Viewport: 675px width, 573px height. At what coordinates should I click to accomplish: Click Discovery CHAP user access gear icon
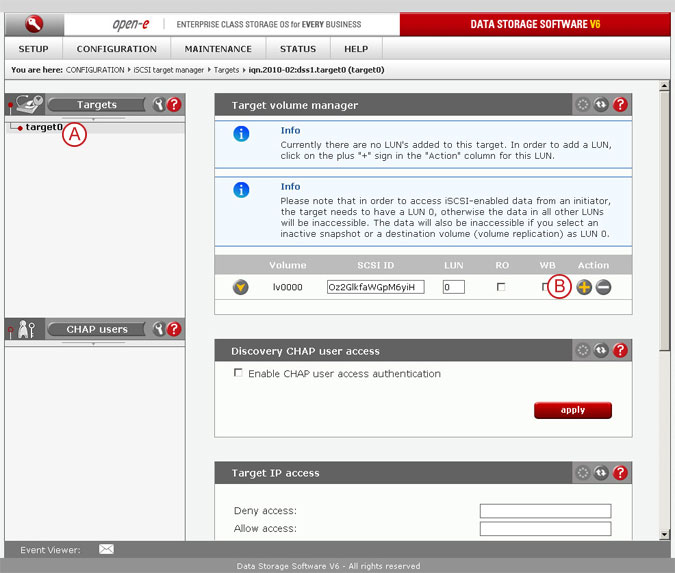tap(582, 350)
